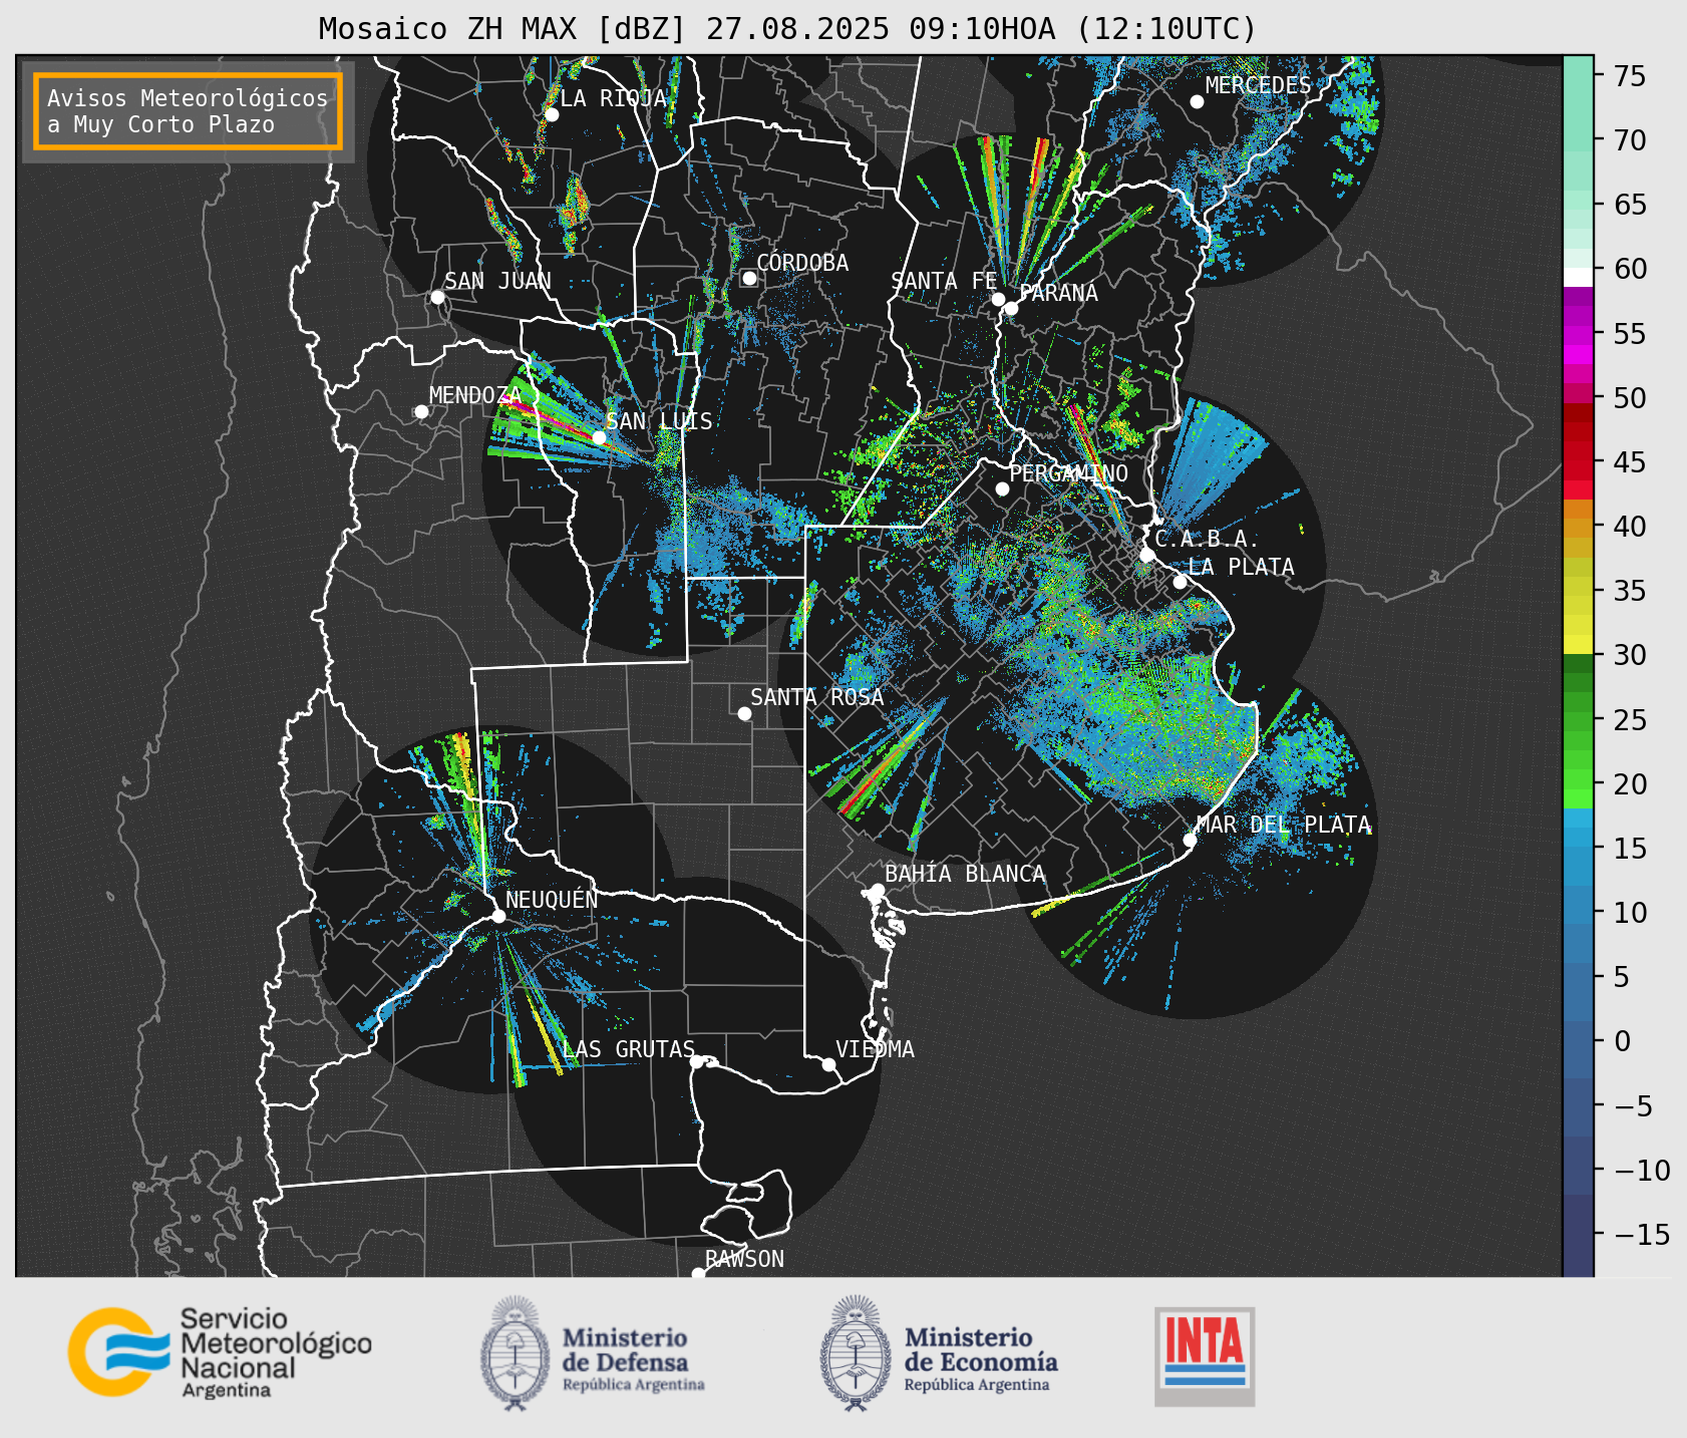
Task: Click the 75 dBZ value on color scale
Action: point(1628,76)
